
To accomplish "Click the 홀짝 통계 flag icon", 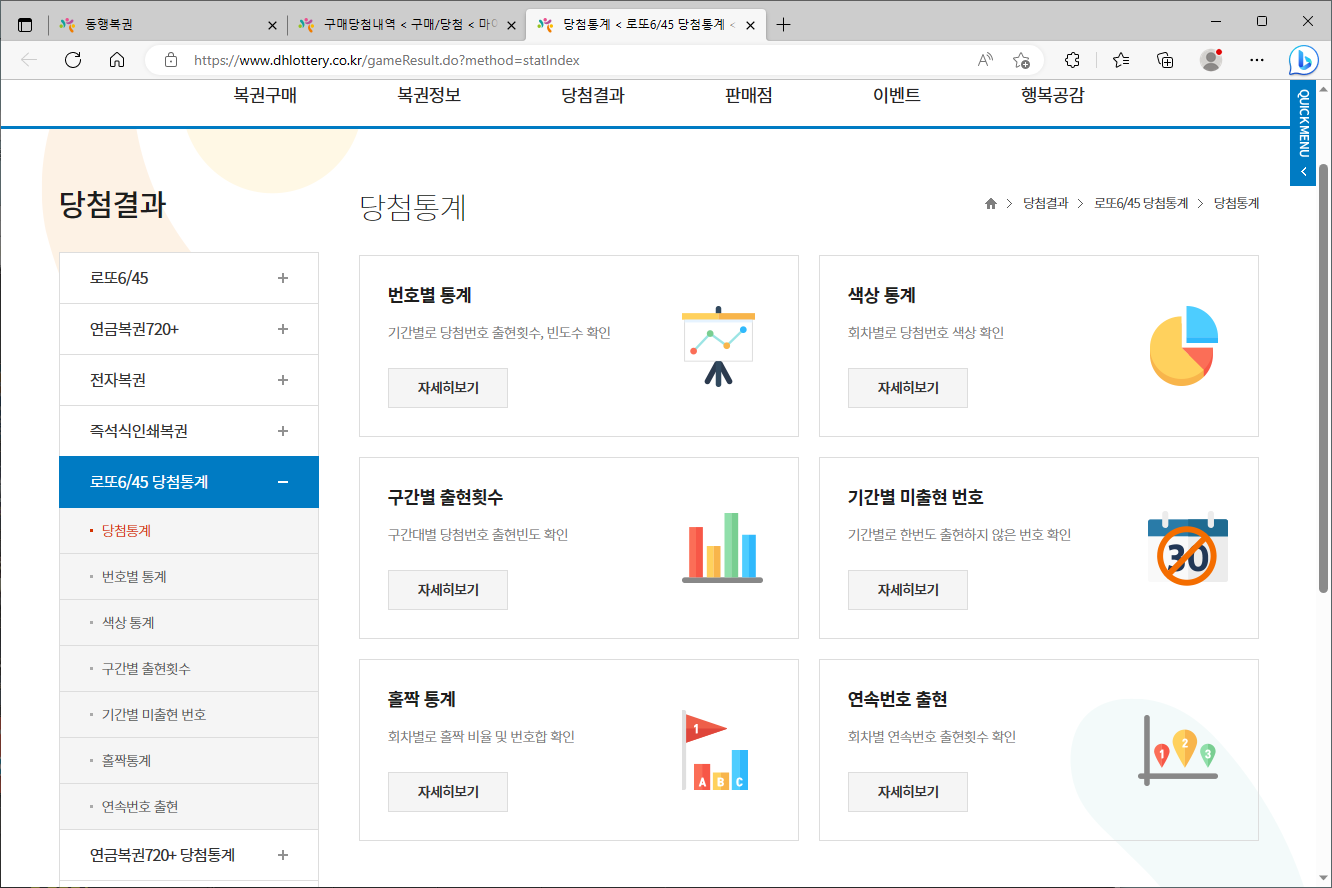I will [x=716, y=751].
